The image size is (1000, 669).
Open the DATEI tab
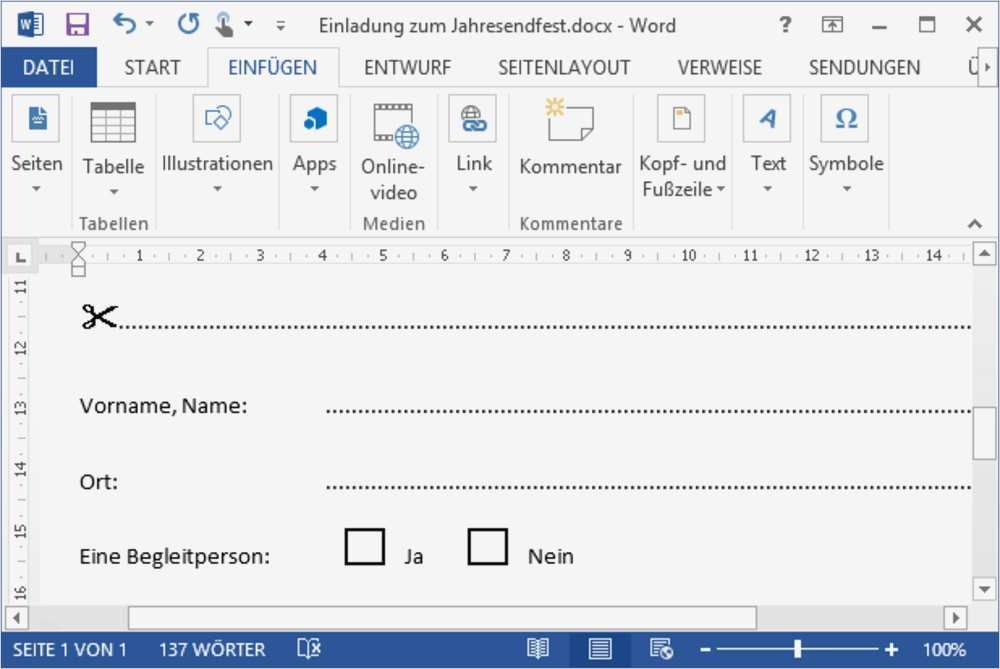48,67
